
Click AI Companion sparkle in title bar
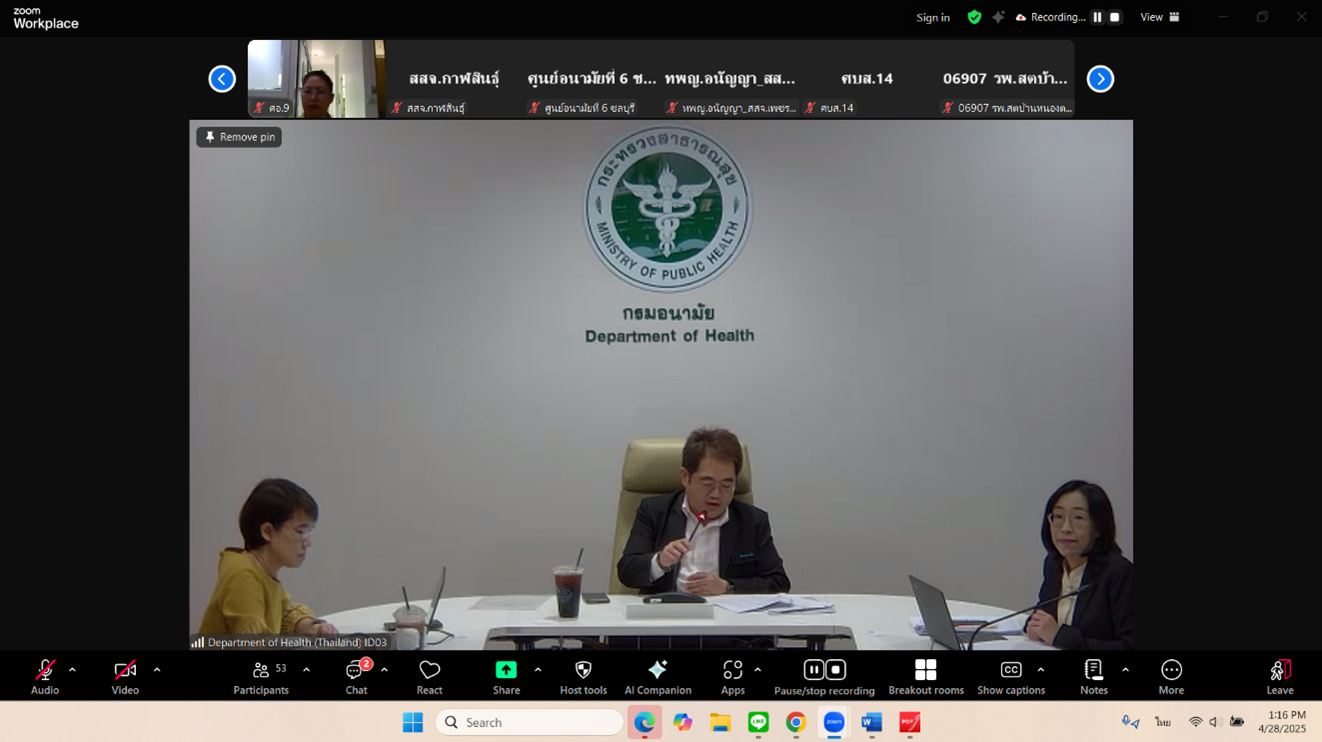pos(998,17)
